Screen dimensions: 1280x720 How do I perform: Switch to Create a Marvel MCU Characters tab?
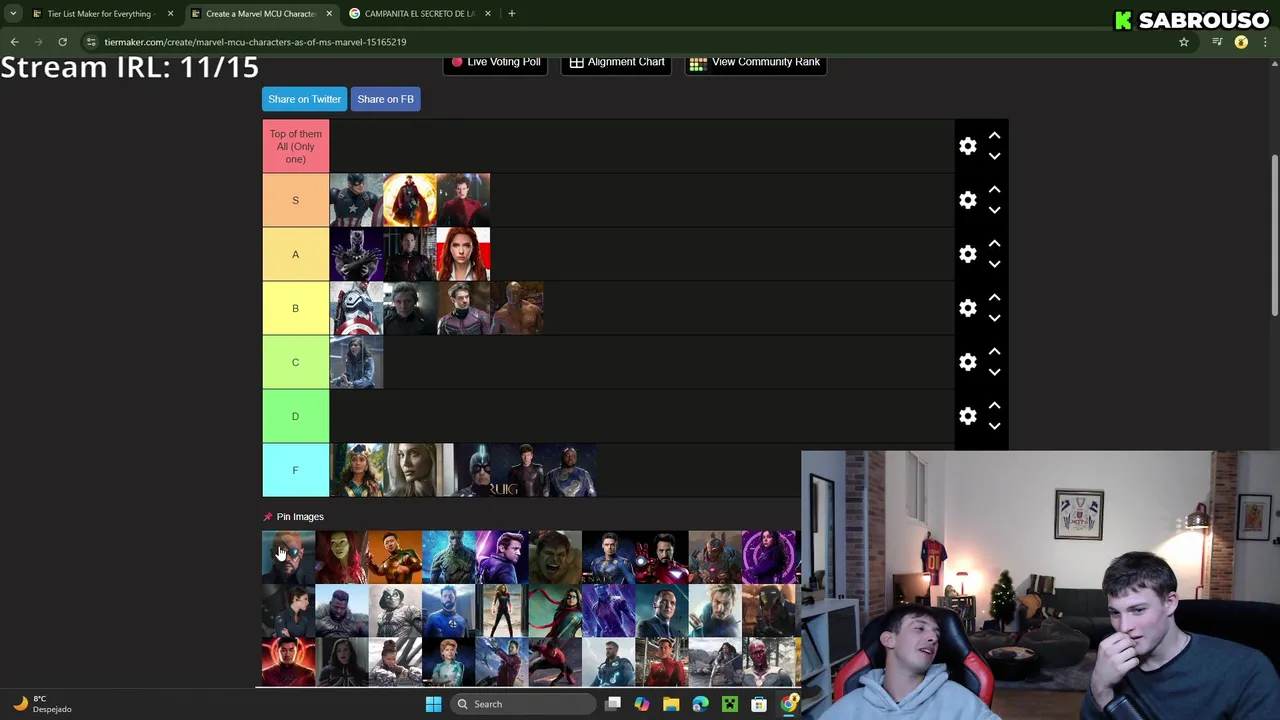[262, 14]
